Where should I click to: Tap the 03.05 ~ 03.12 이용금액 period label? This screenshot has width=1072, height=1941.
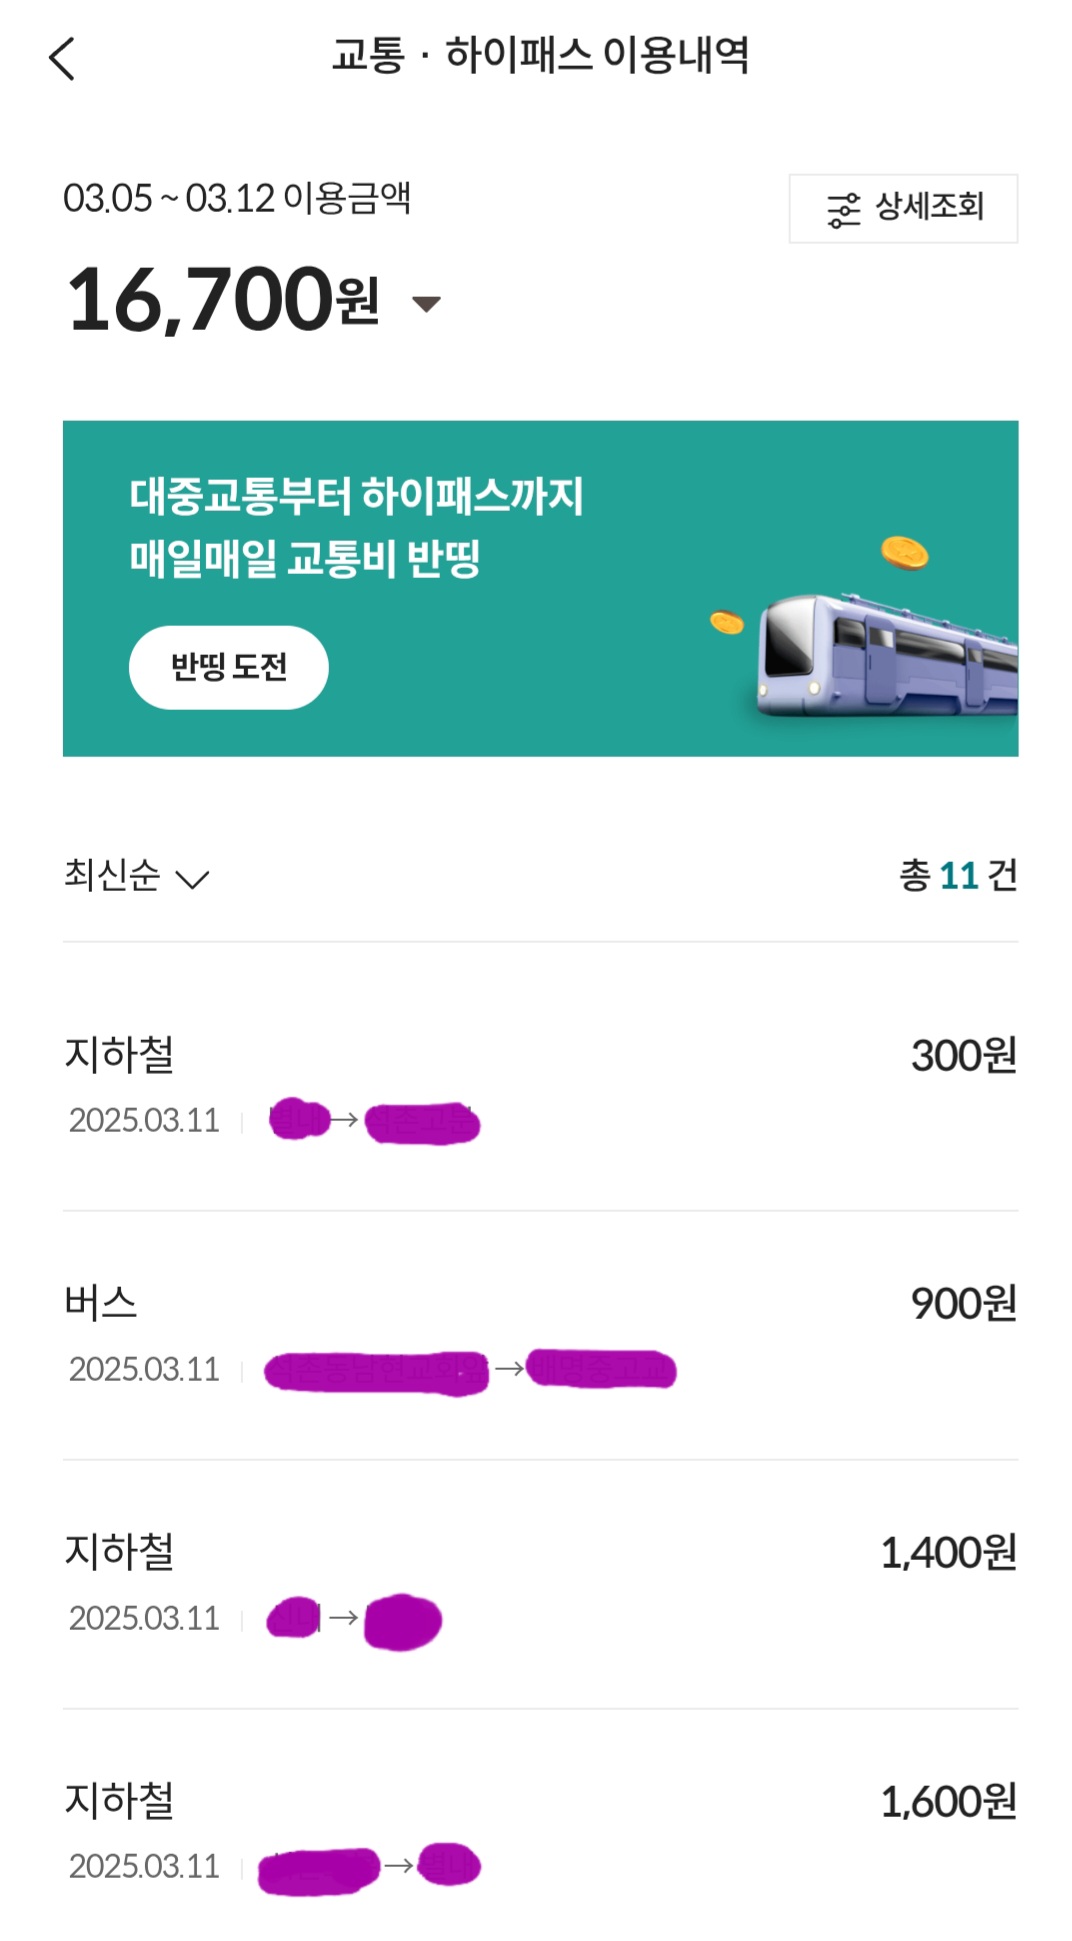coord(237,198)
